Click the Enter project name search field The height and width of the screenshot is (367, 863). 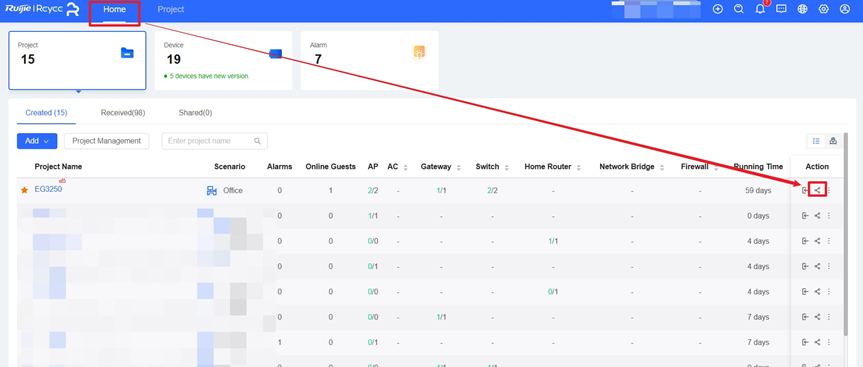(x=215, y=141)
